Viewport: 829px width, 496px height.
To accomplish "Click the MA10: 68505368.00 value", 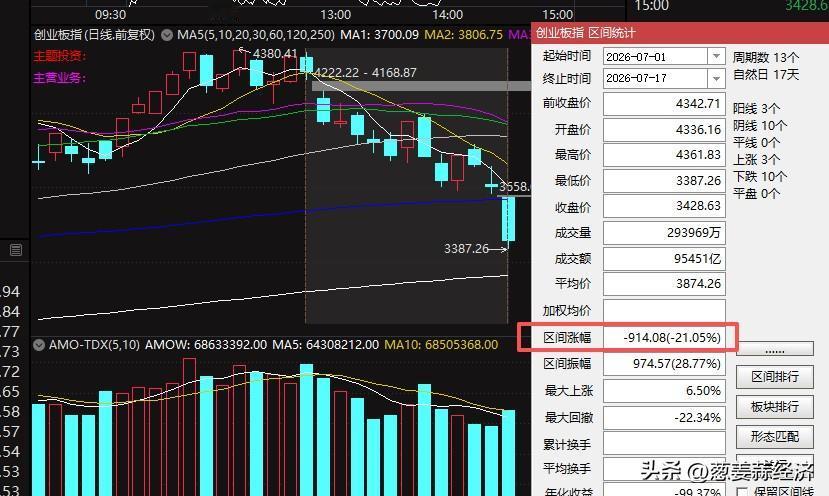I will click(x=441, y=345).
